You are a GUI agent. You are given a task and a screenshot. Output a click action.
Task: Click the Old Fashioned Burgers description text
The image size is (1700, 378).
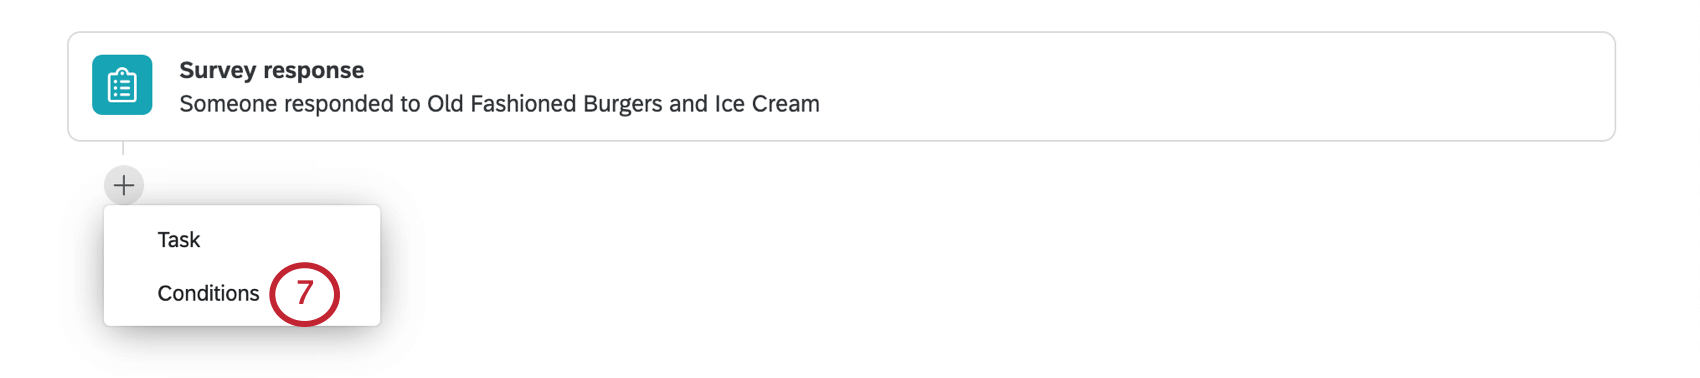pyautogui.click(x=499, y=104)
